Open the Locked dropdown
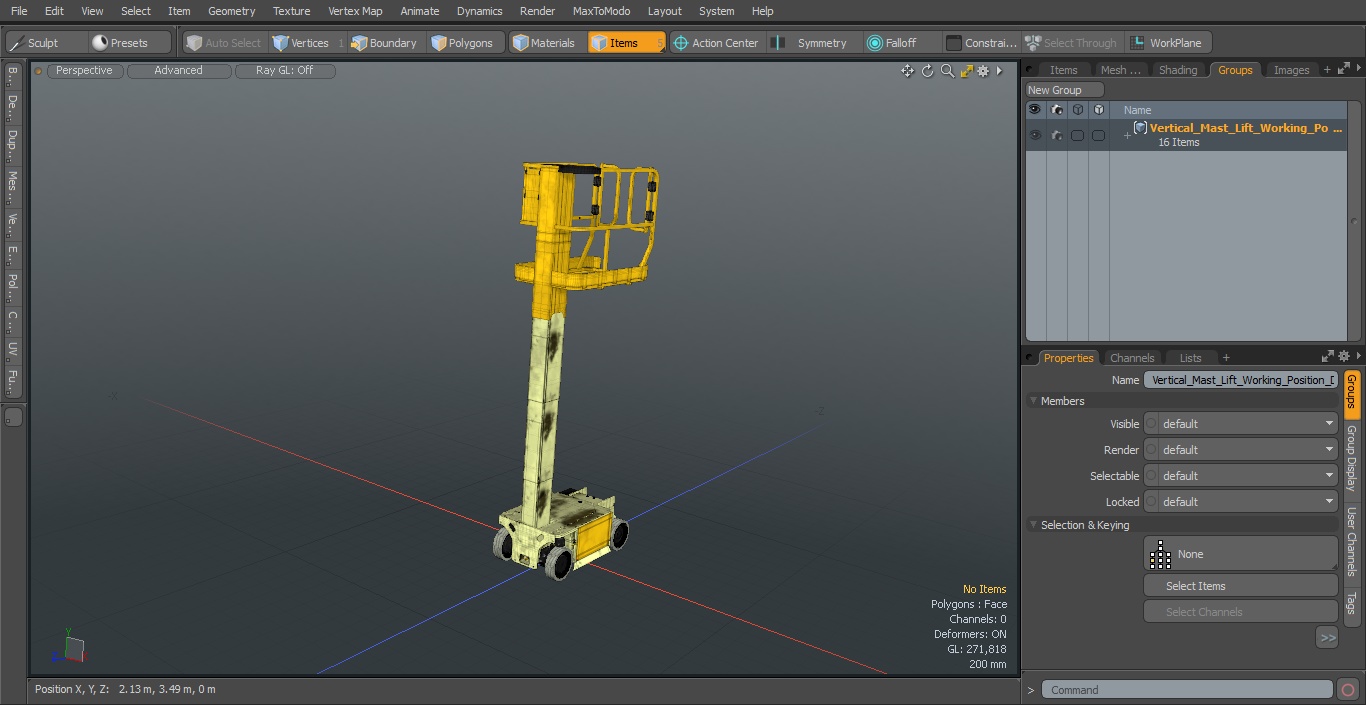This screenshot has width=1366, height=705. 1240,502
